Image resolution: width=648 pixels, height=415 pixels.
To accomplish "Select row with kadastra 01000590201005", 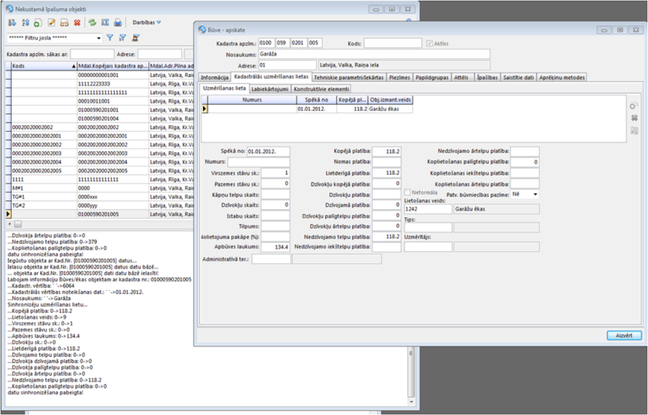I will click(x=99, y=214).
